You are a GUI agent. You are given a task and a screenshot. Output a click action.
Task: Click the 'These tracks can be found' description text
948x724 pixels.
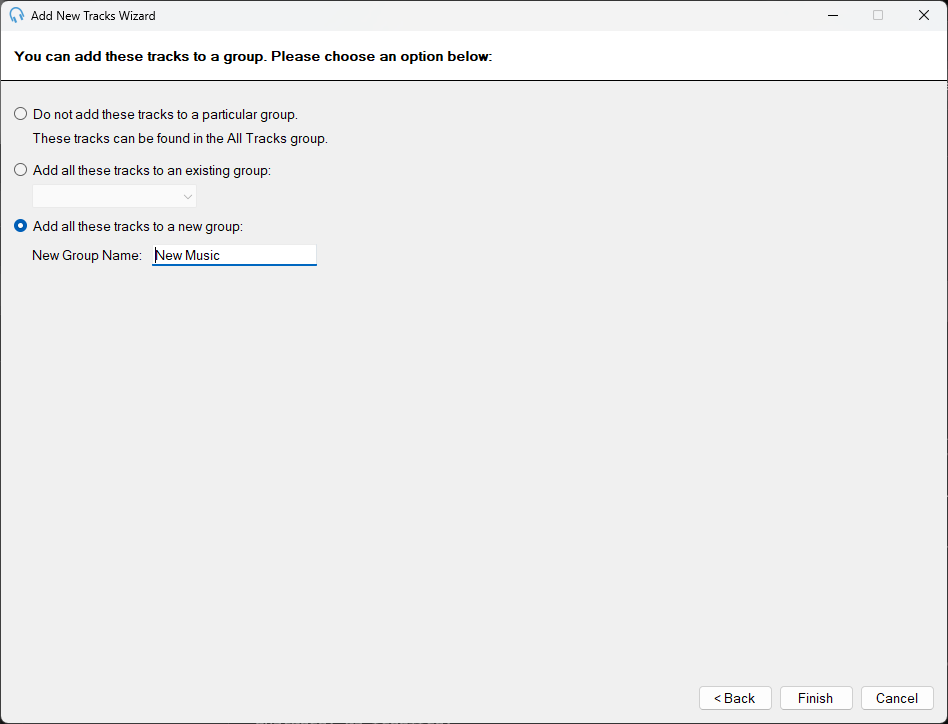click(x=180, y=138)
